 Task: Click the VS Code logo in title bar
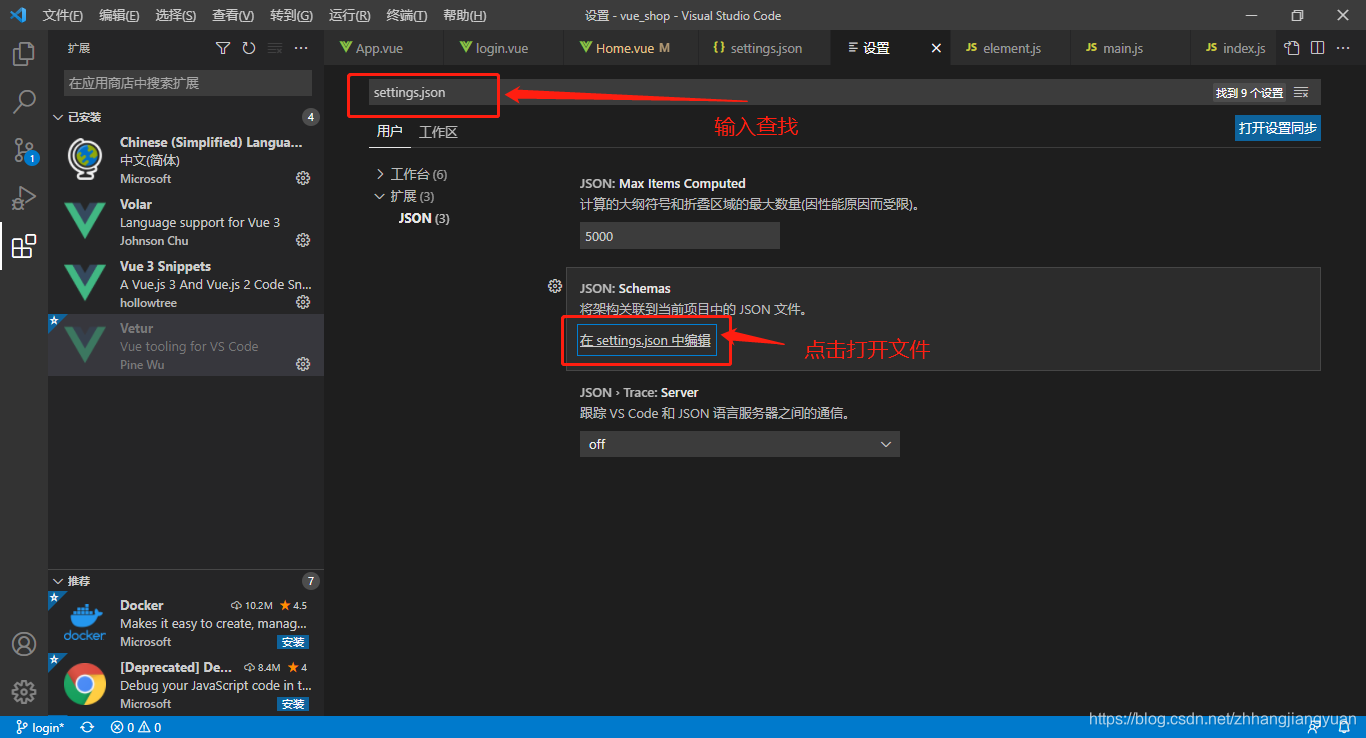18,15
